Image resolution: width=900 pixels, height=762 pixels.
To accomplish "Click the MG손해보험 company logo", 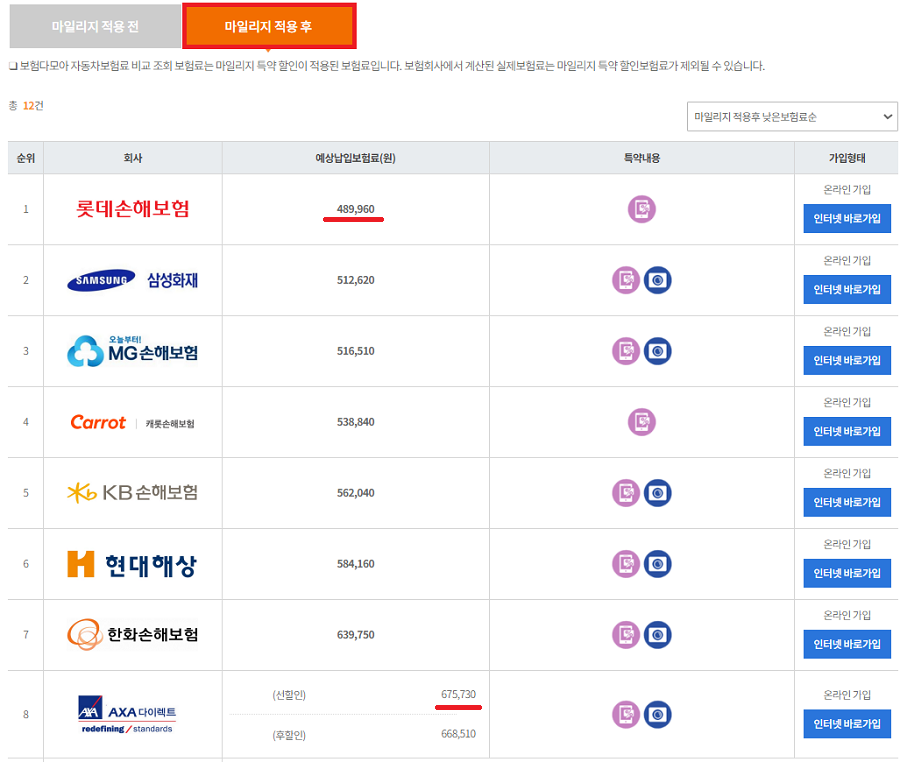I will click(x=133, y=351).
